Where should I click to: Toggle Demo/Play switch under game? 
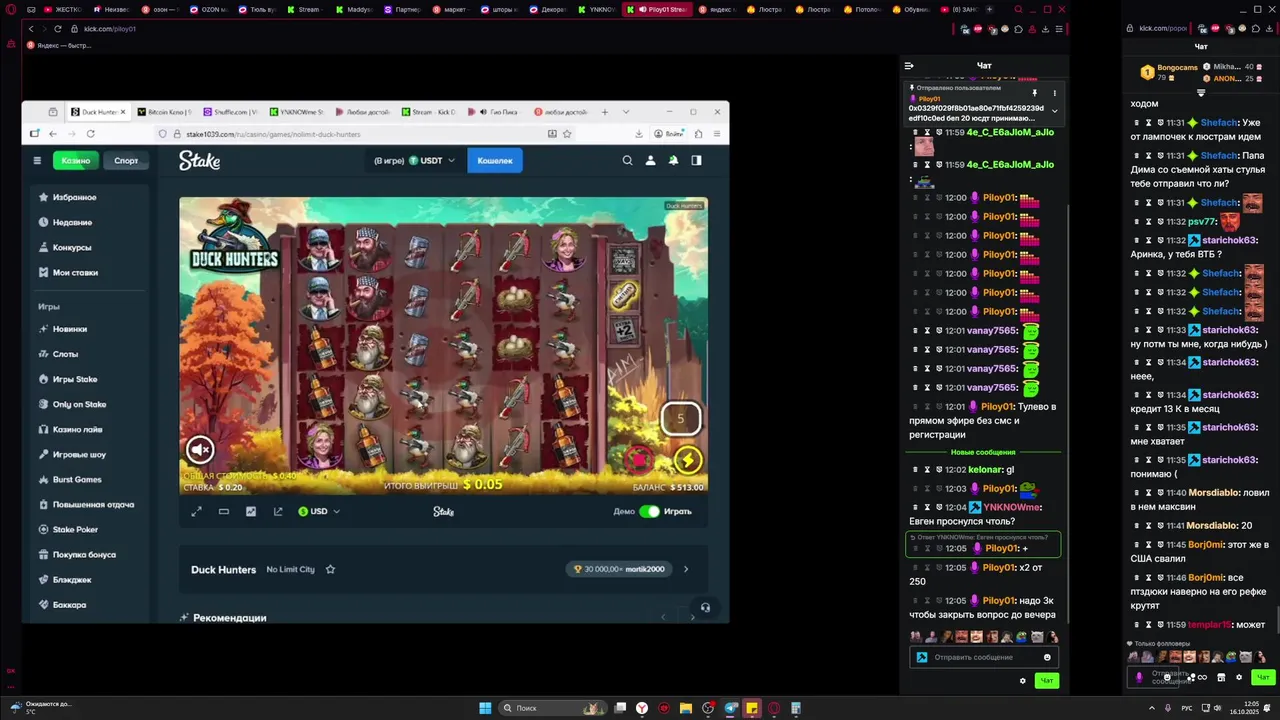[649, 511]
